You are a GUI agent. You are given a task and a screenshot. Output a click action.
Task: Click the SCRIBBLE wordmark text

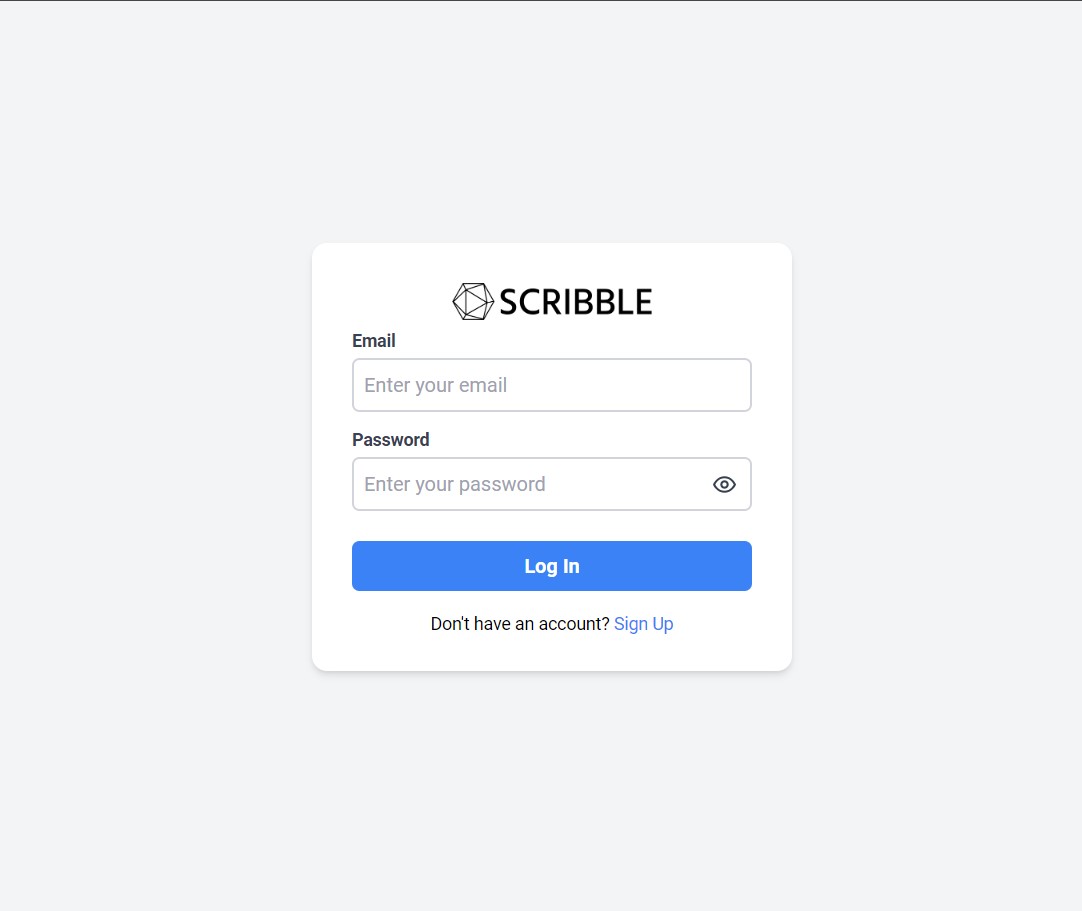pyautogui.click(x=574, y=300)
